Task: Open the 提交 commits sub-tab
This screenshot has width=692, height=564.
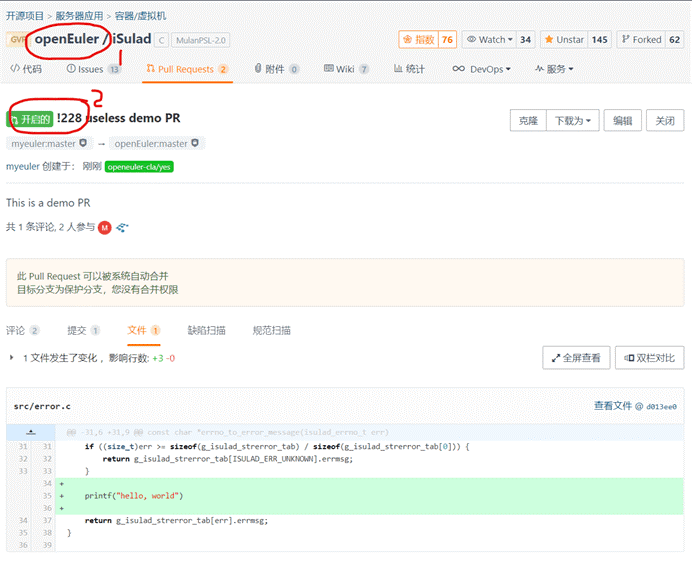Action: [76, 330]
